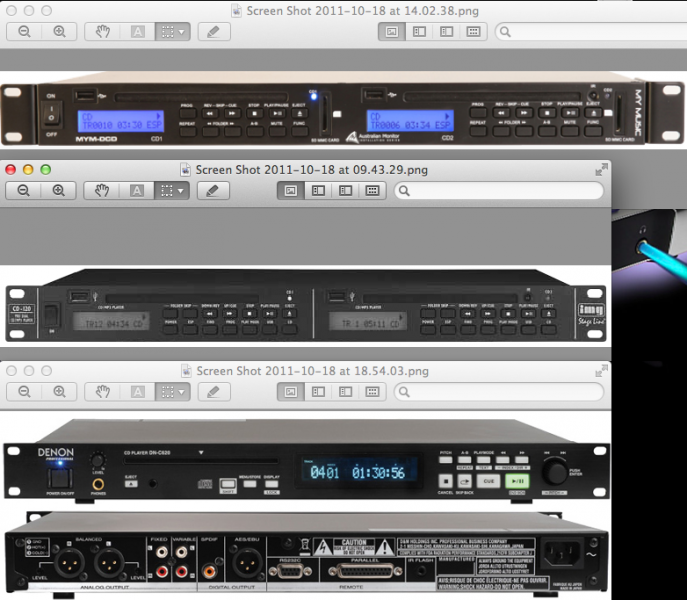The height and width of the screenshot is (600, 687).
Task: Click Denon front panel image in 18.54.03 window
Action: [x=306, y=459]
